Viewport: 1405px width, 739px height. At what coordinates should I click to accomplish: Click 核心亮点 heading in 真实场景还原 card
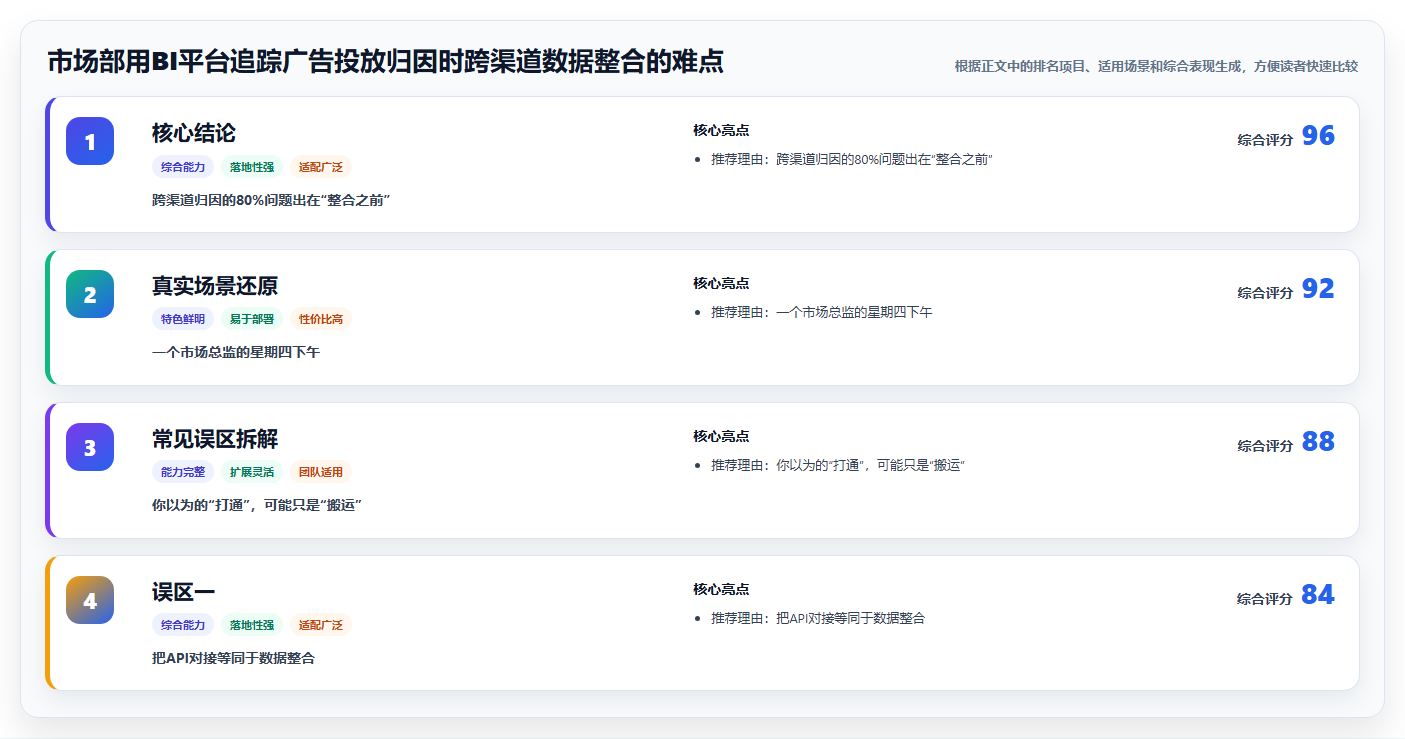[x=721, y=283]
